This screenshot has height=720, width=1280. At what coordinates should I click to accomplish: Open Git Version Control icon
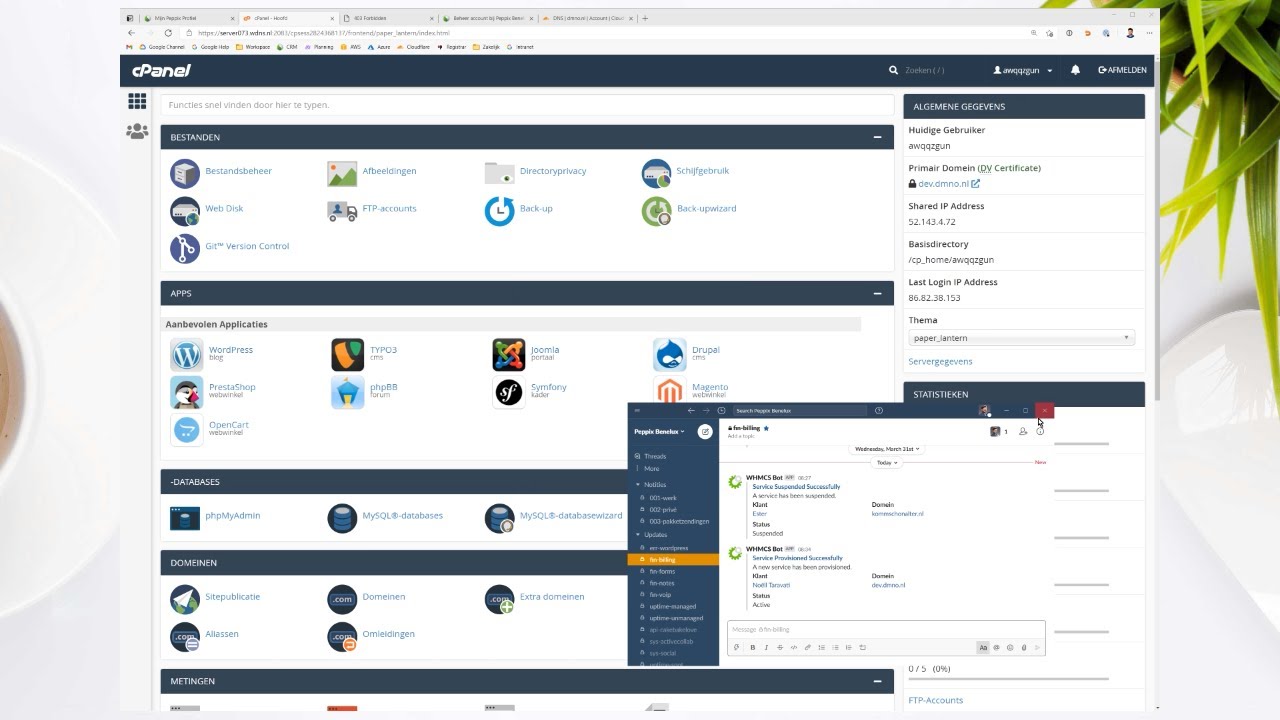click(x=185, y=248)
